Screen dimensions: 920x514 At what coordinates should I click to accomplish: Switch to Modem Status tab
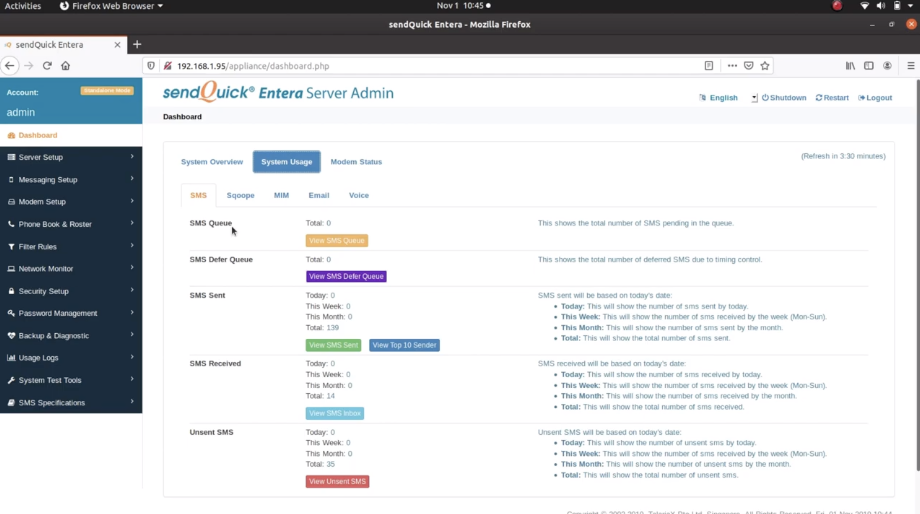point(356,162)
